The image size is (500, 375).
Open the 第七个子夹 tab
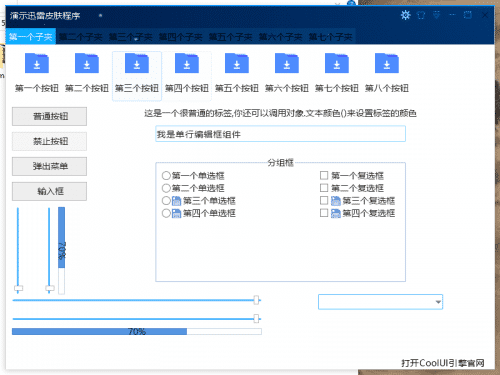[331, 37]
